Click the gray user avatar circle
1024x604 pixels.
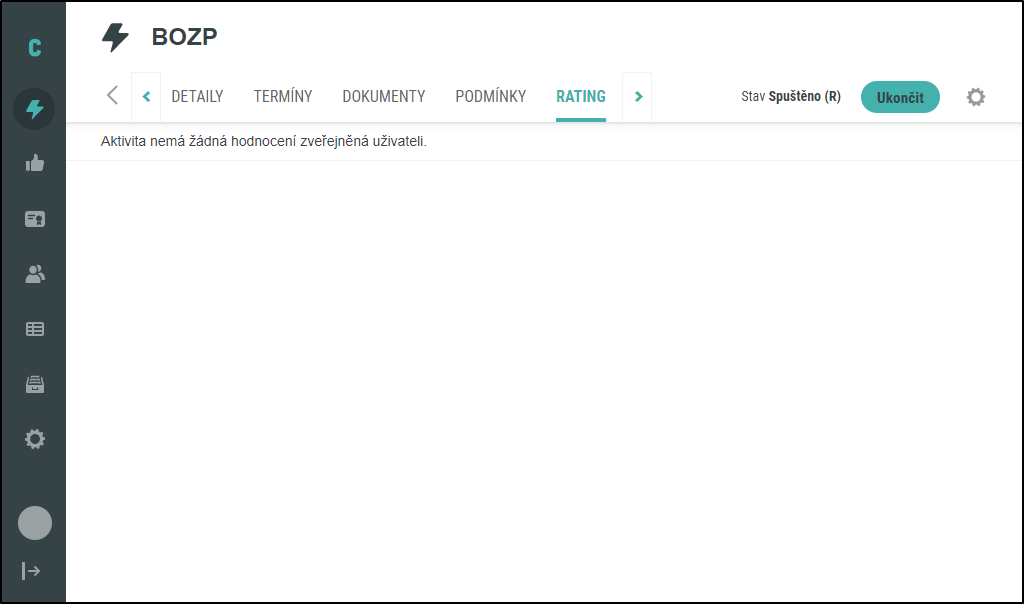click(34, 523)
